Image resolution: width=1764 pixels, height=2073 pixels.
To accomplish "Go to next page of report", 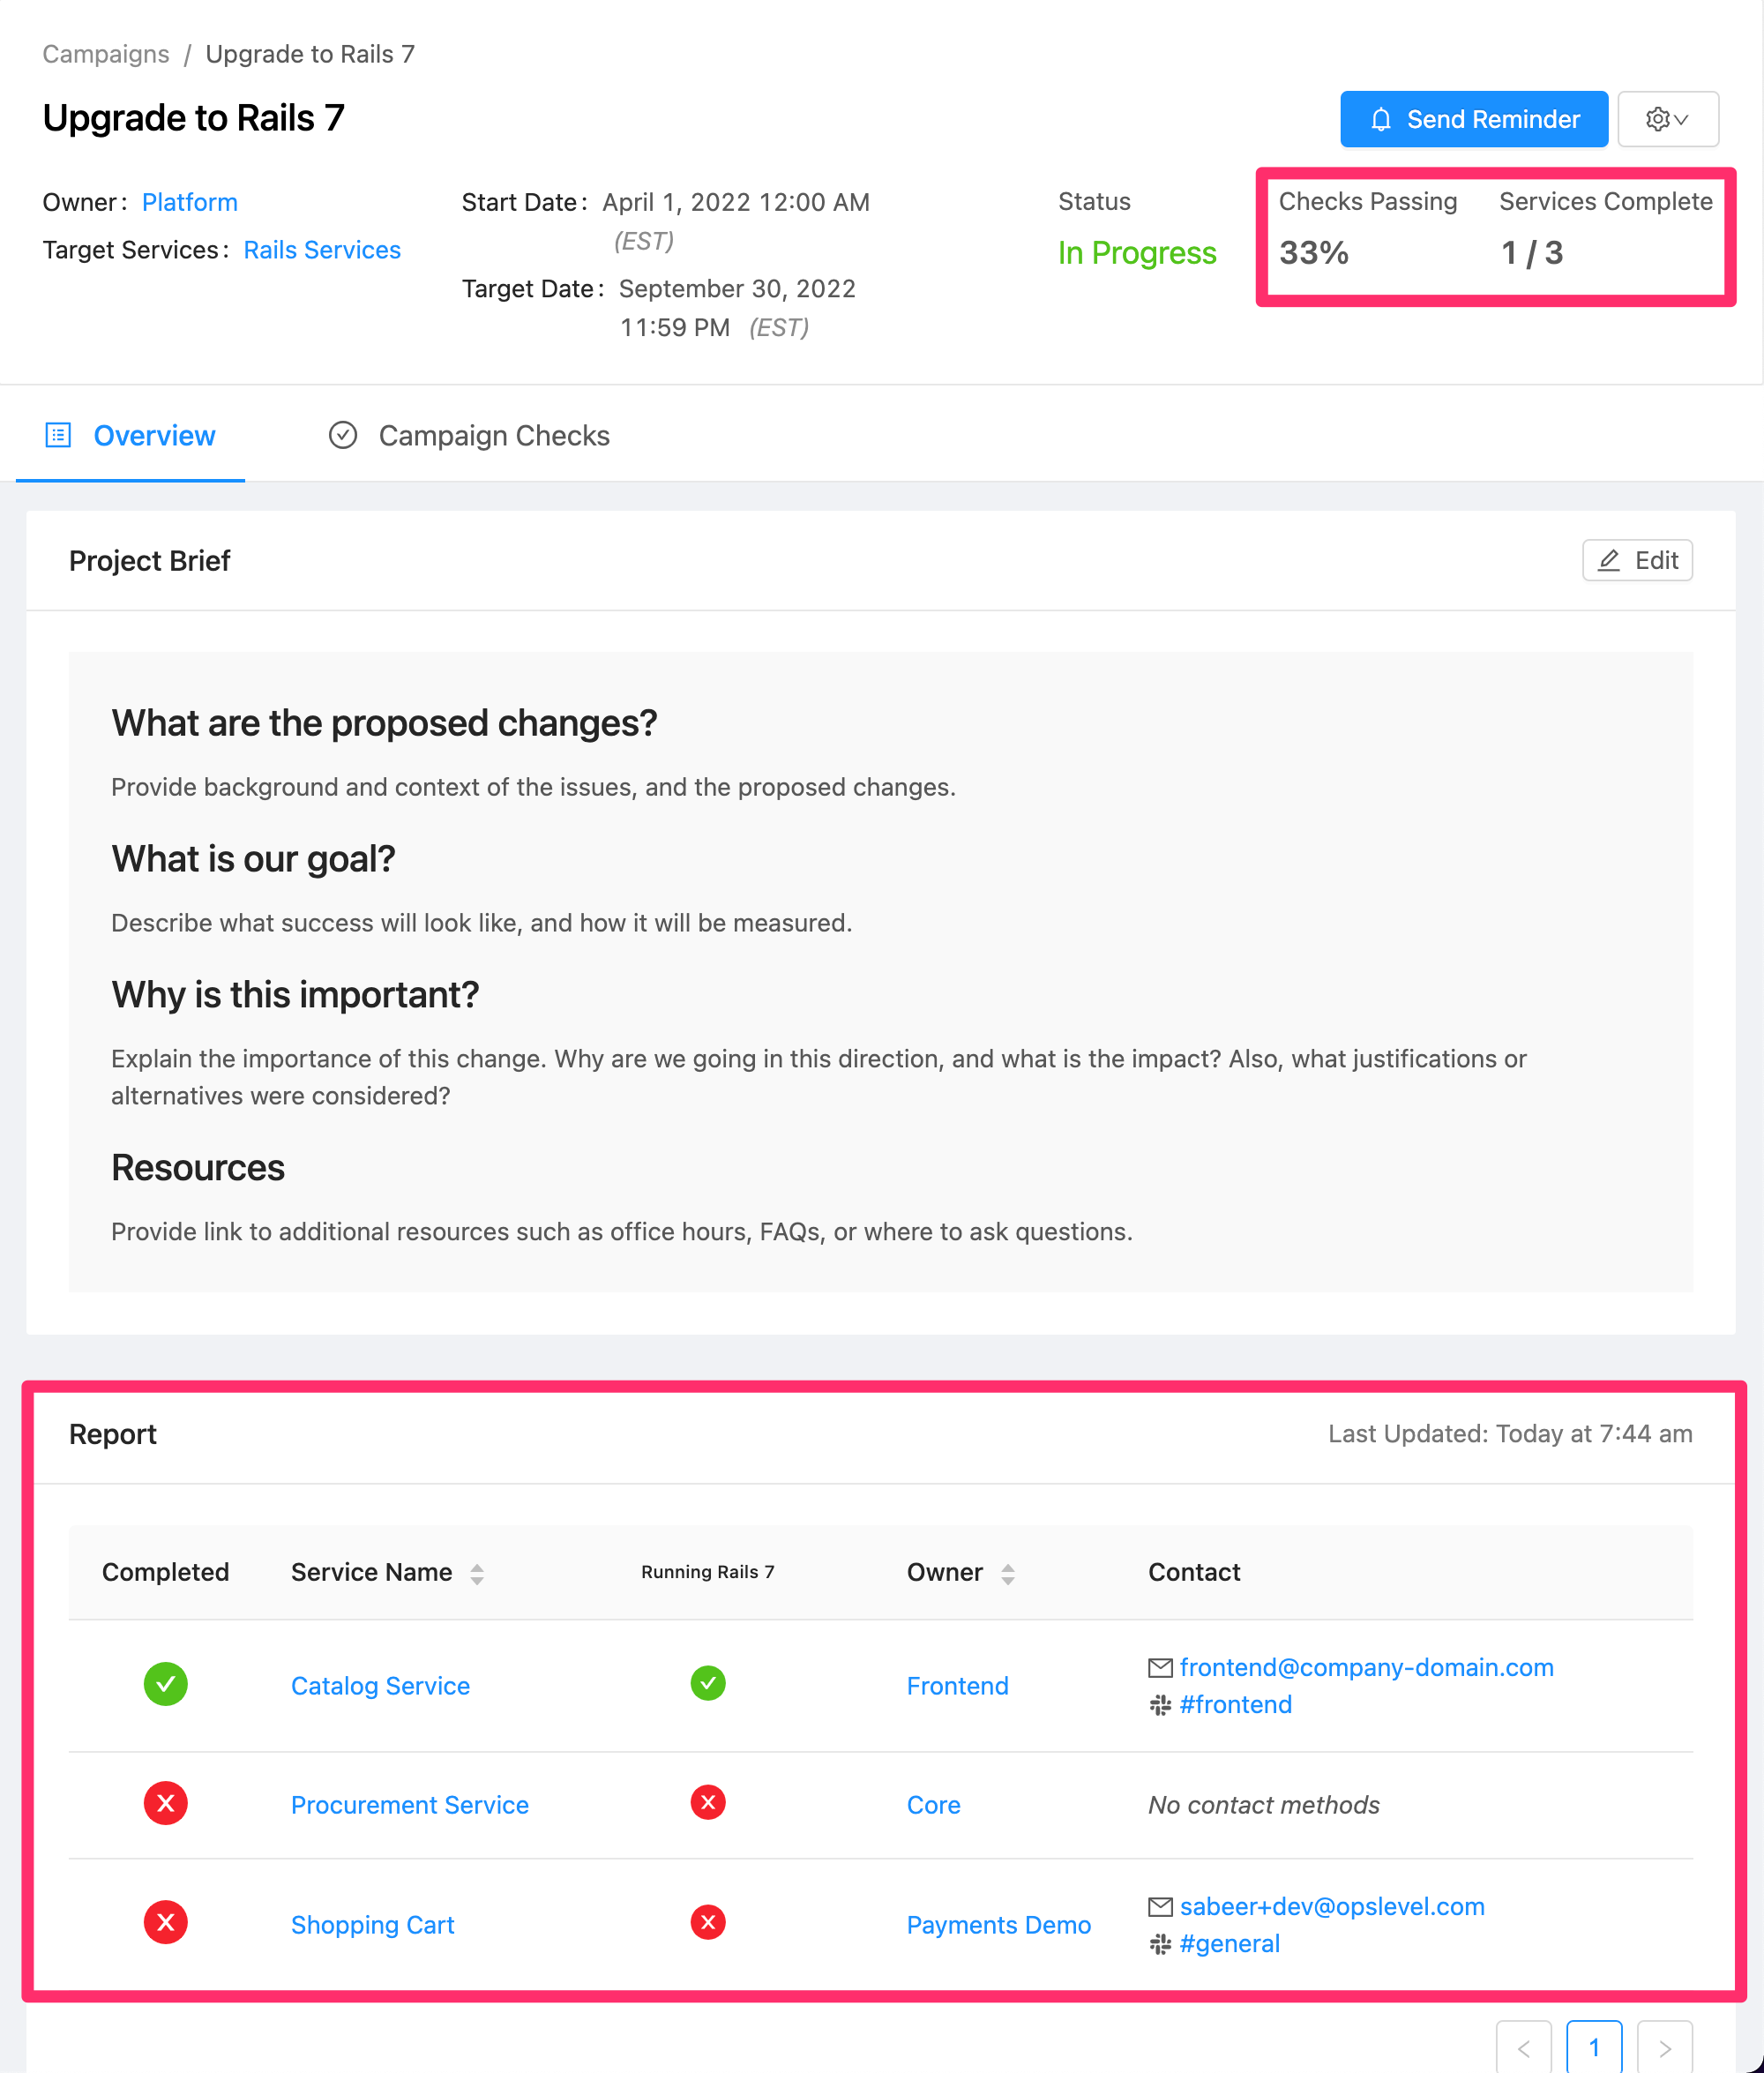I will click(1664, 2046).
